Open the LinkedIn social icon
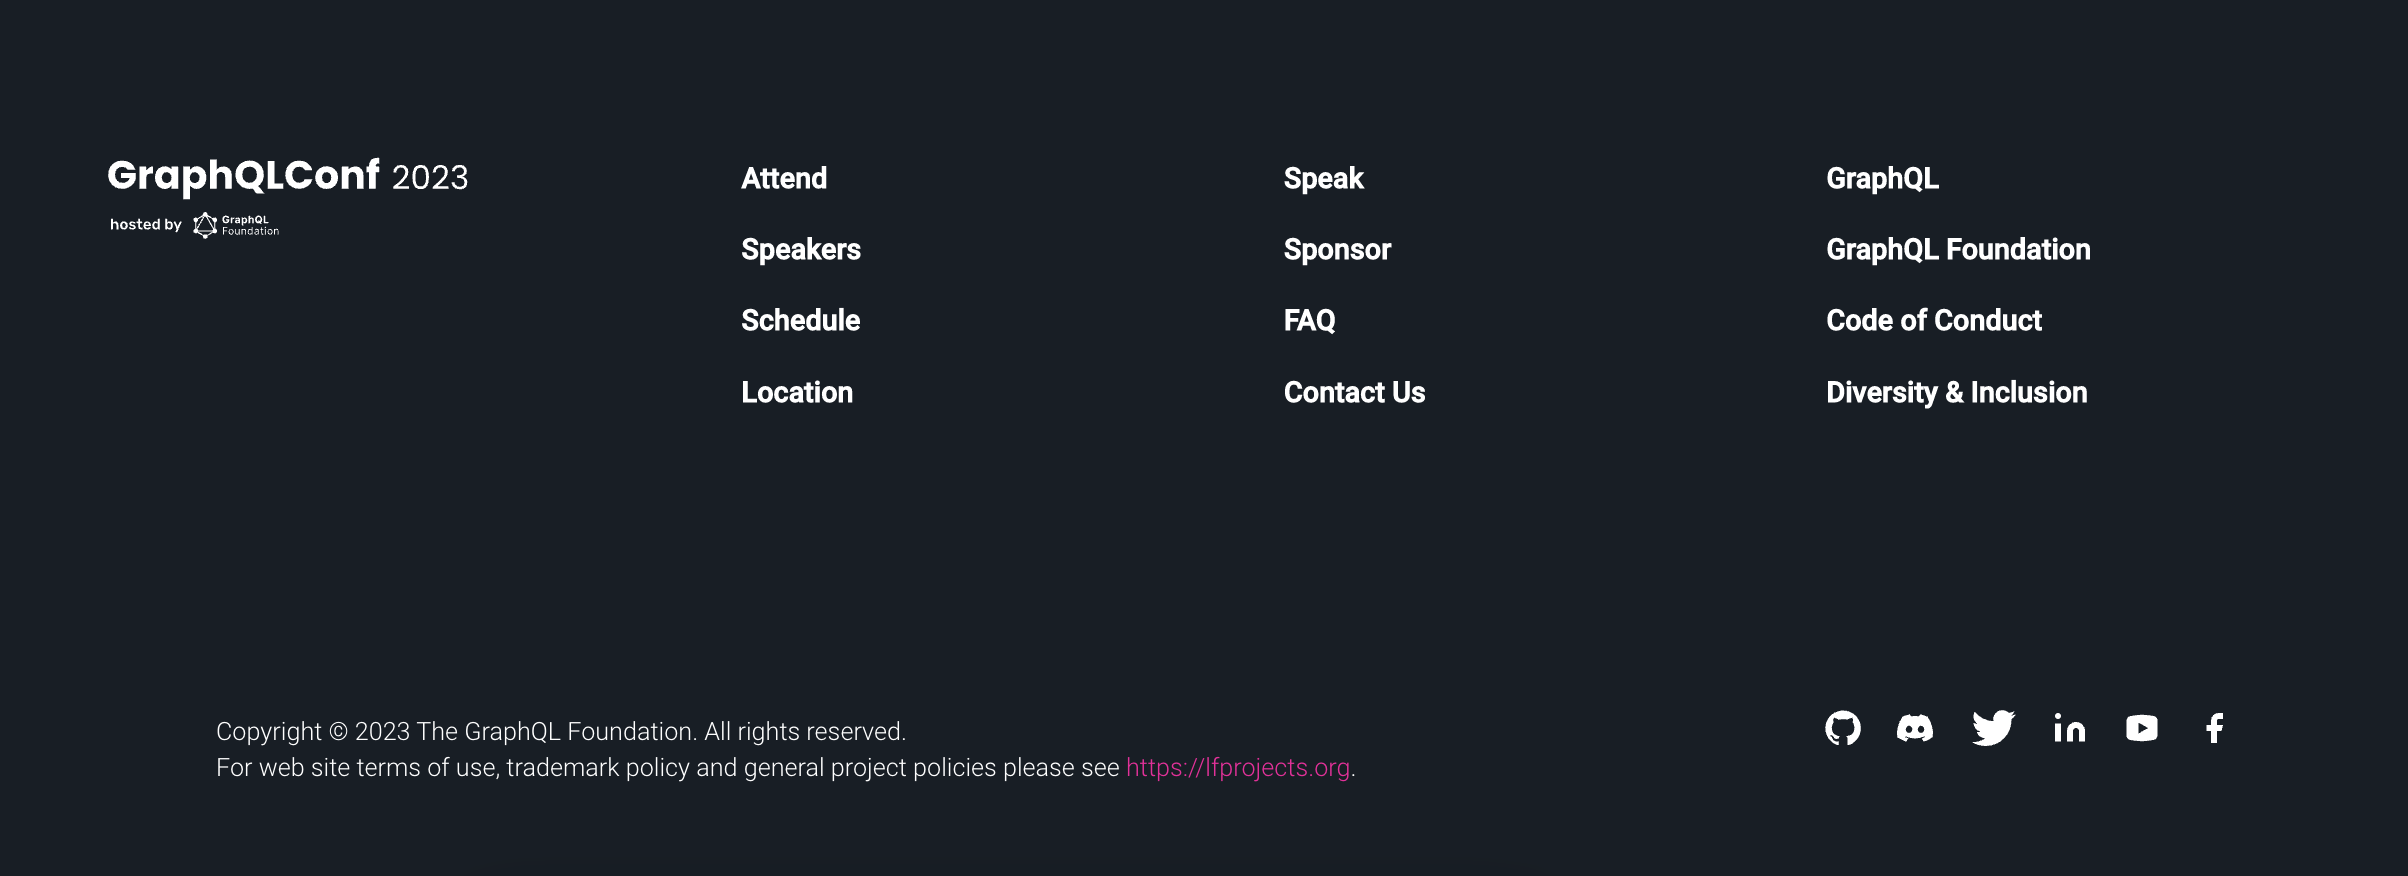The width and height of the screenshot is (2408, 876). [2069, 728]
